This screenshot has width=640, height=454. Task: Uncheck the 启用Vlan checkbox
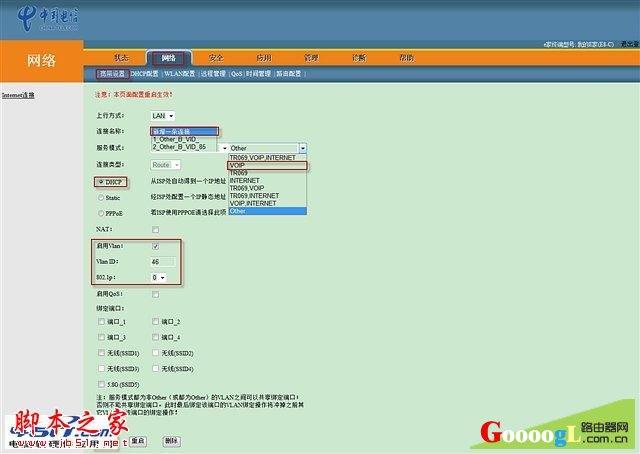pos(155,246)
